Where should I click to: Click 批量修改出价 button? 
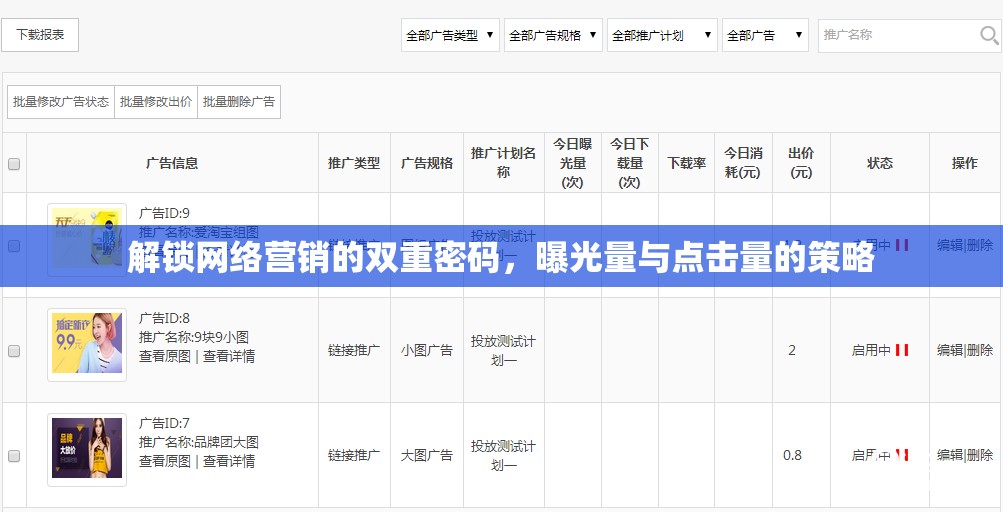point(156,102)
